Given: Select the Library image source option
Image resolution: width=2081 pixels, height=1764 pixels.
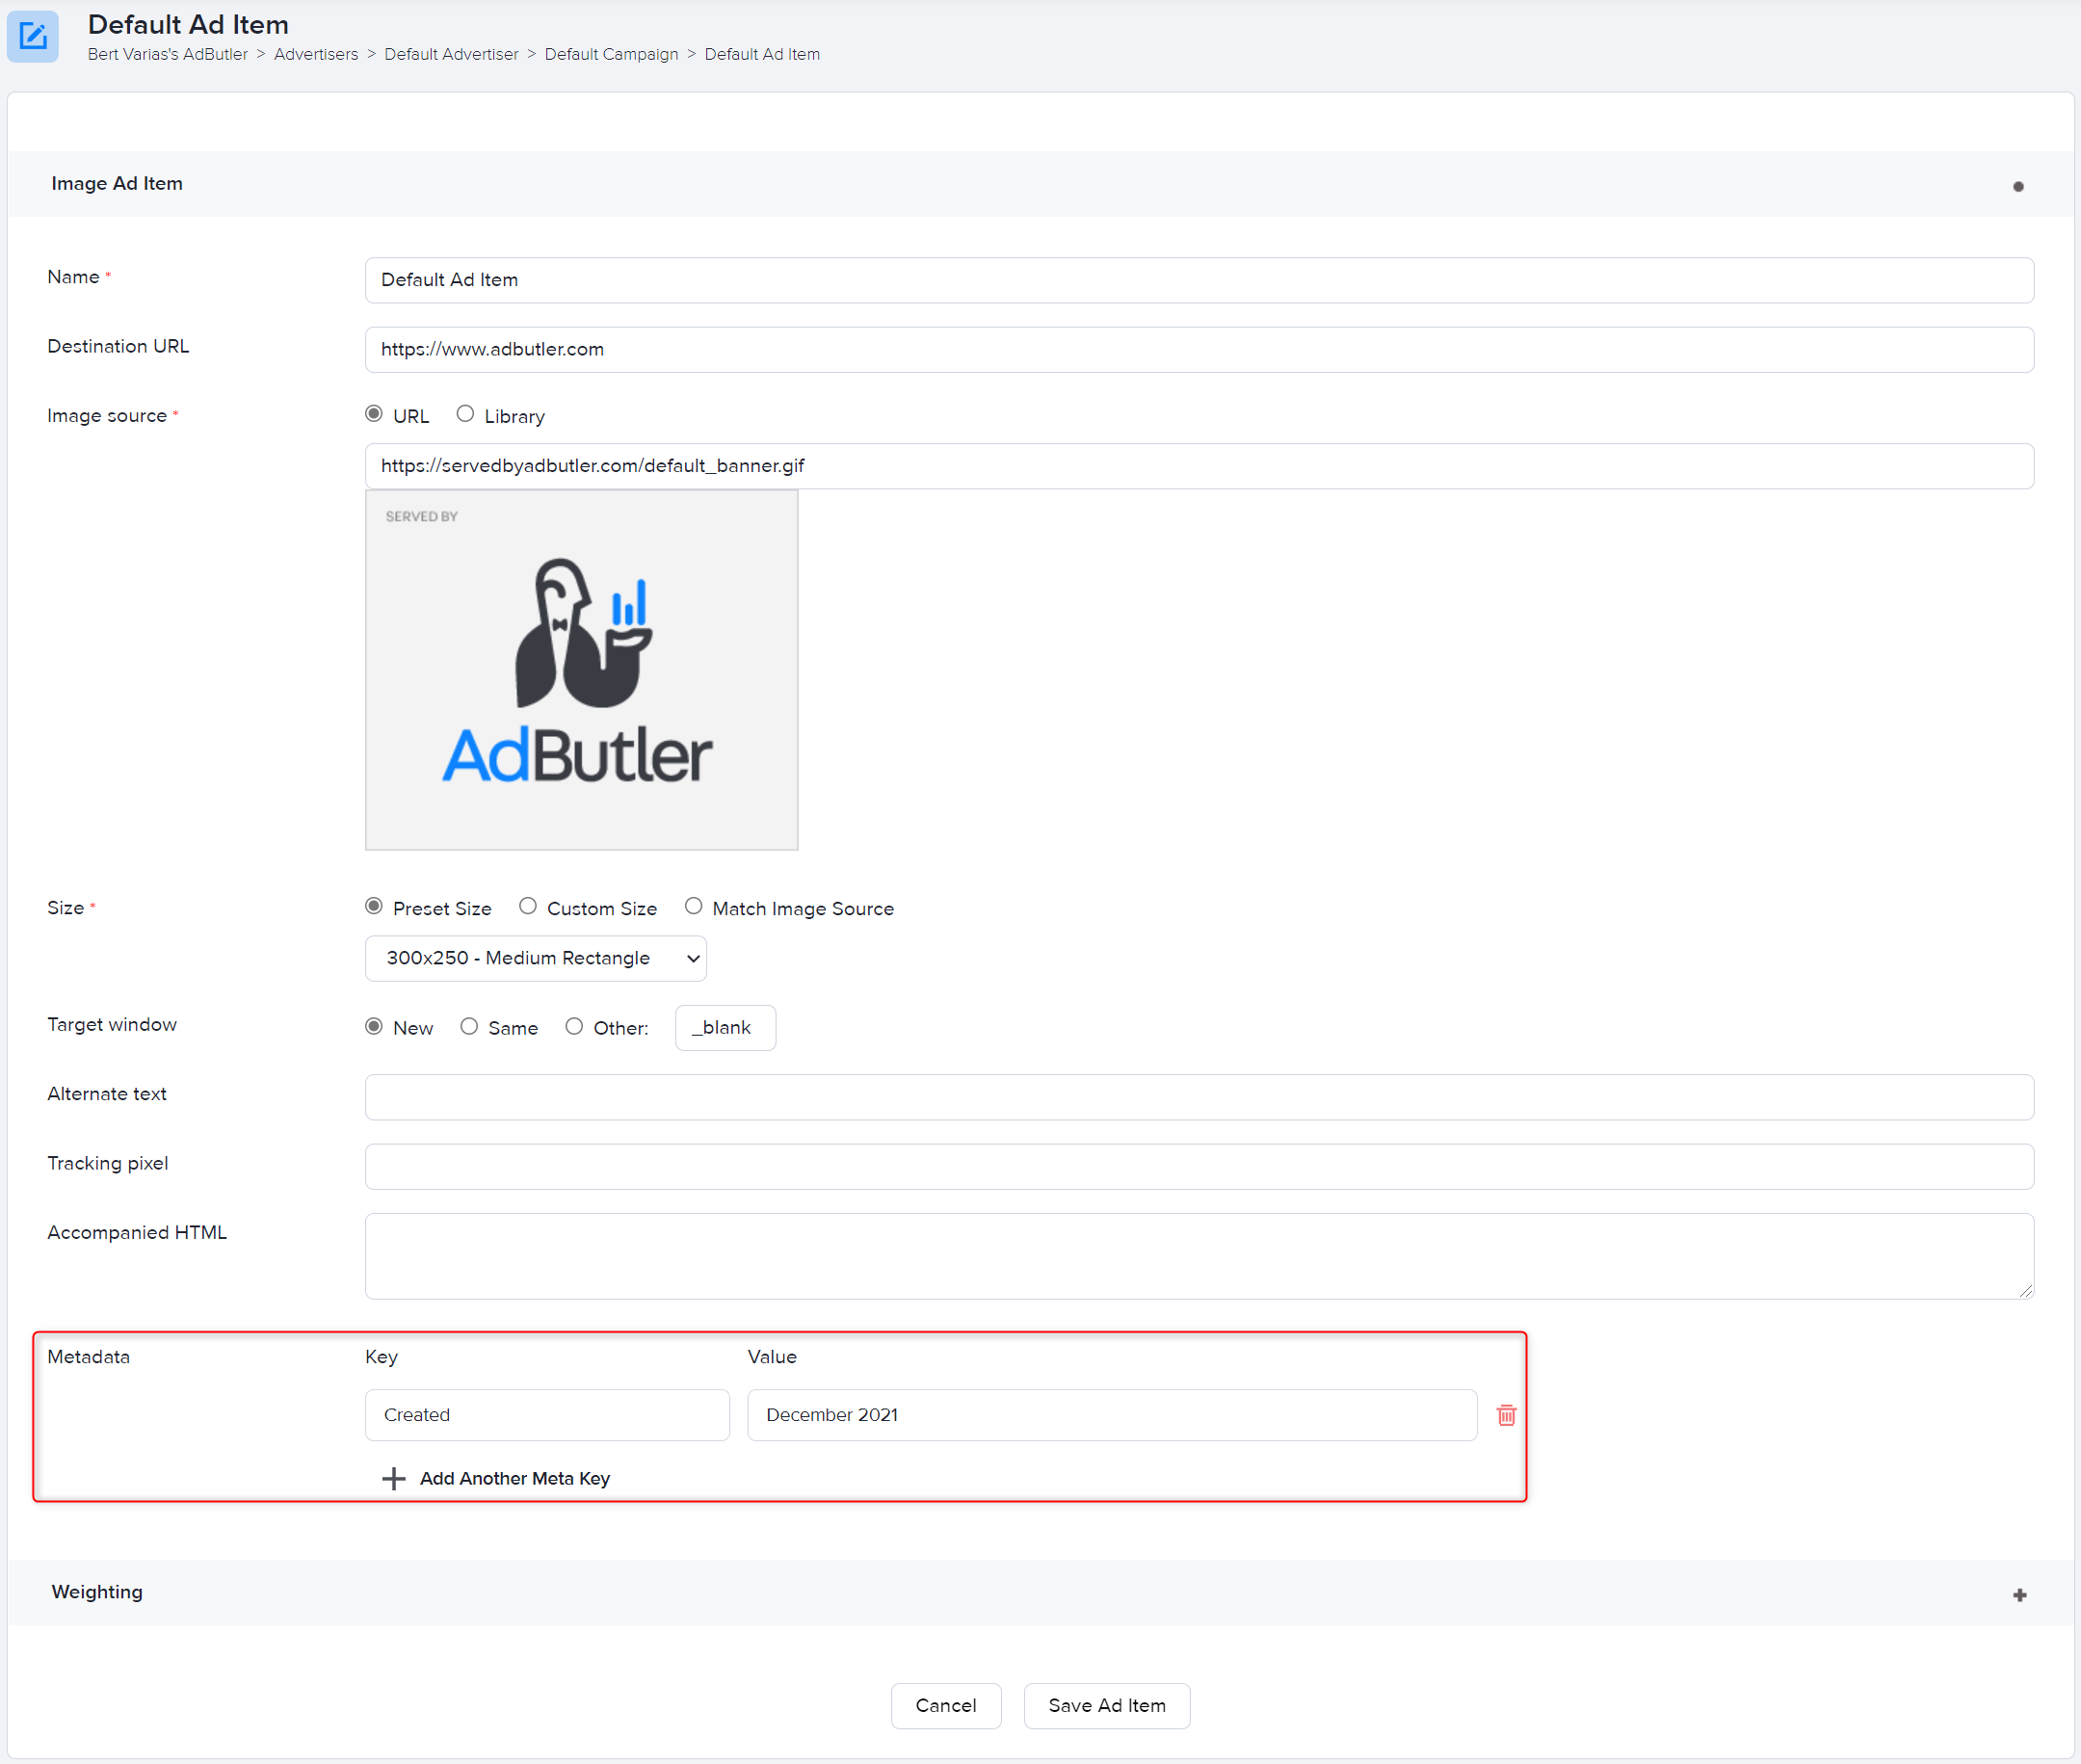Looking at the screenshot, I should tap(464, 413).
